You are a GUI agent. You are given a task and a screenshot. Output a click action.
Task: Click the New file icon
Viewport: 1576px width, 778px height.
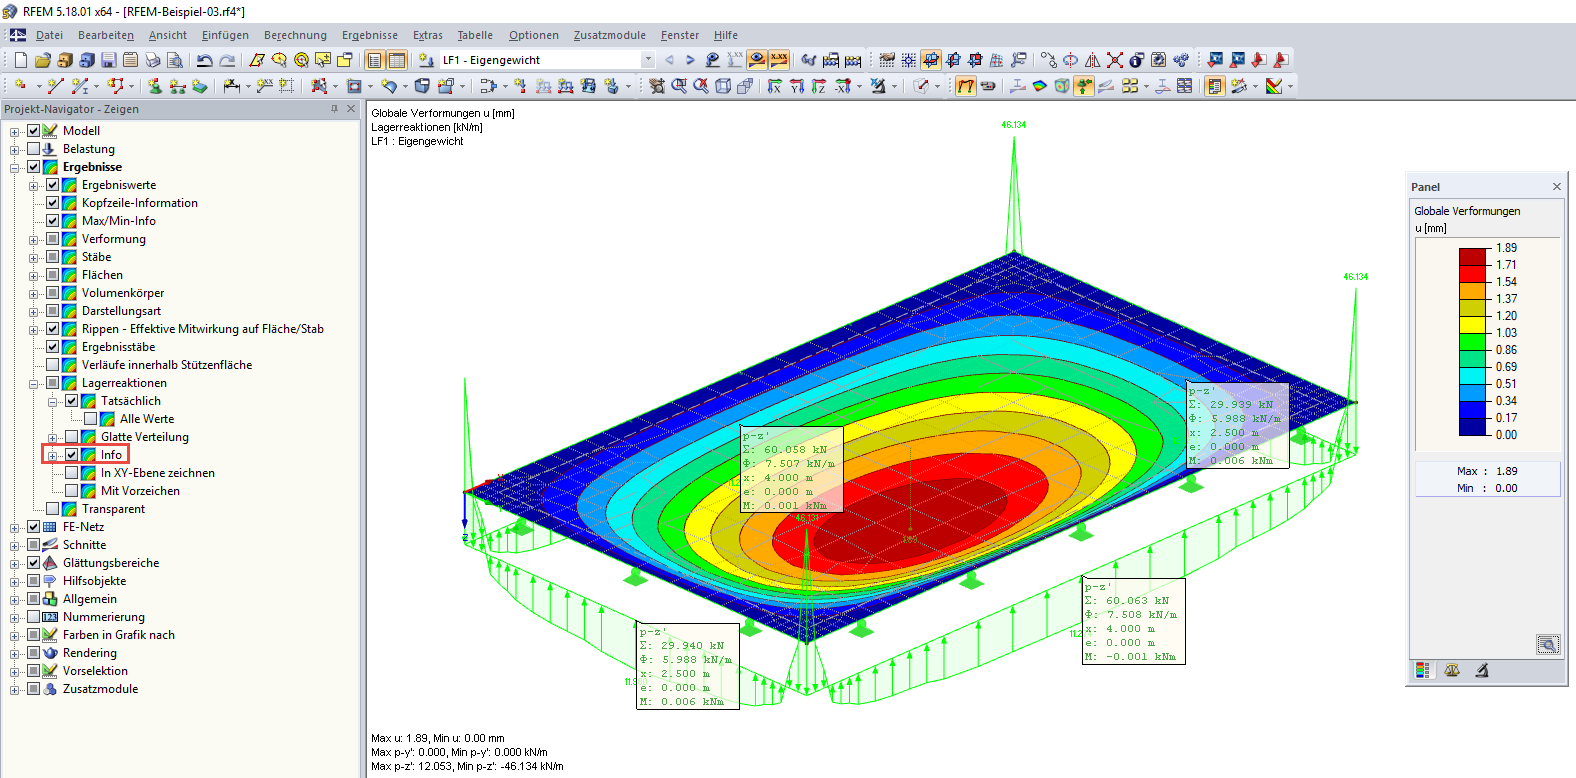(21, 60)
